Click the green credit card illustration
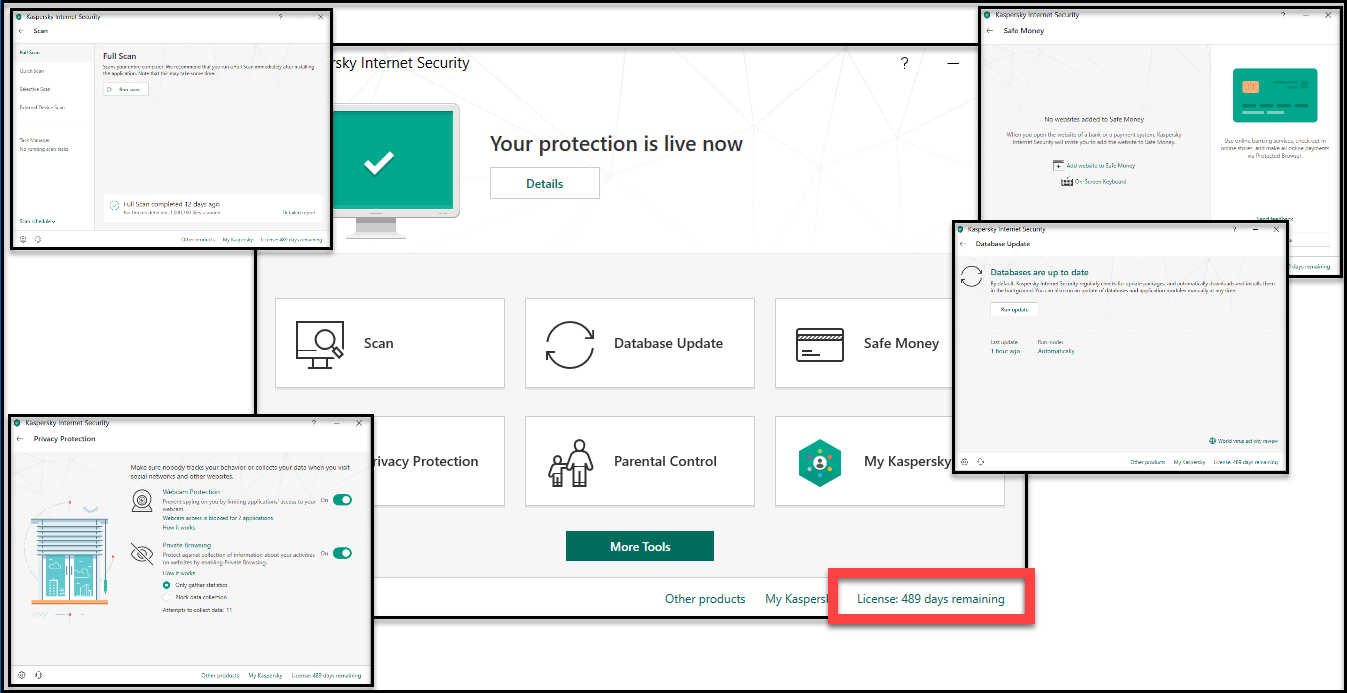Image resolution: width=1347 pixels, height=693 pixels. click(1275, 95)
